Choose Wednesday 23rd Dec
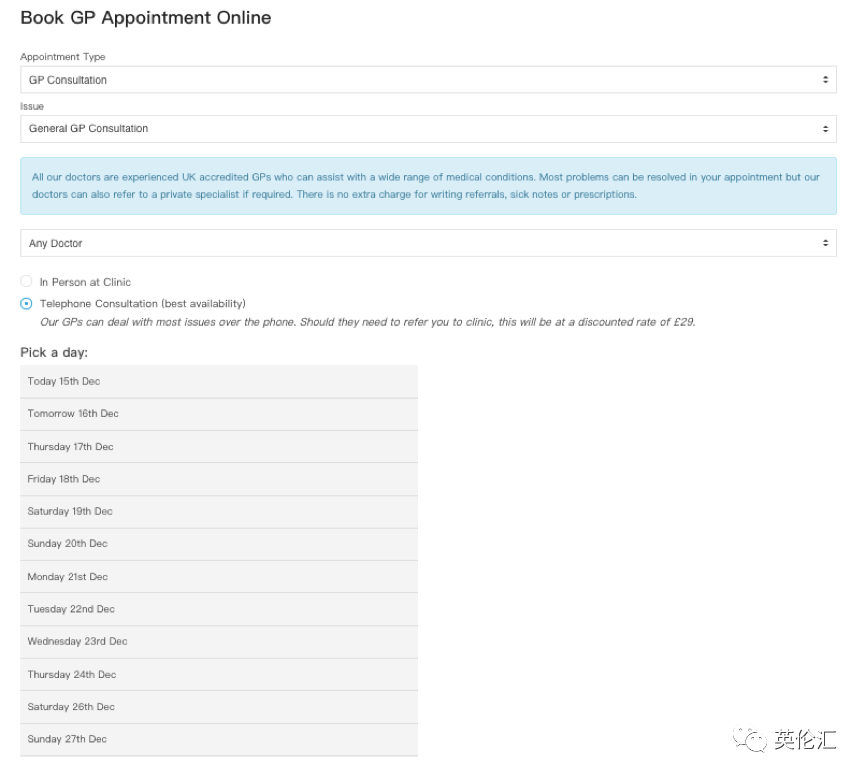 tap(219, 642)
